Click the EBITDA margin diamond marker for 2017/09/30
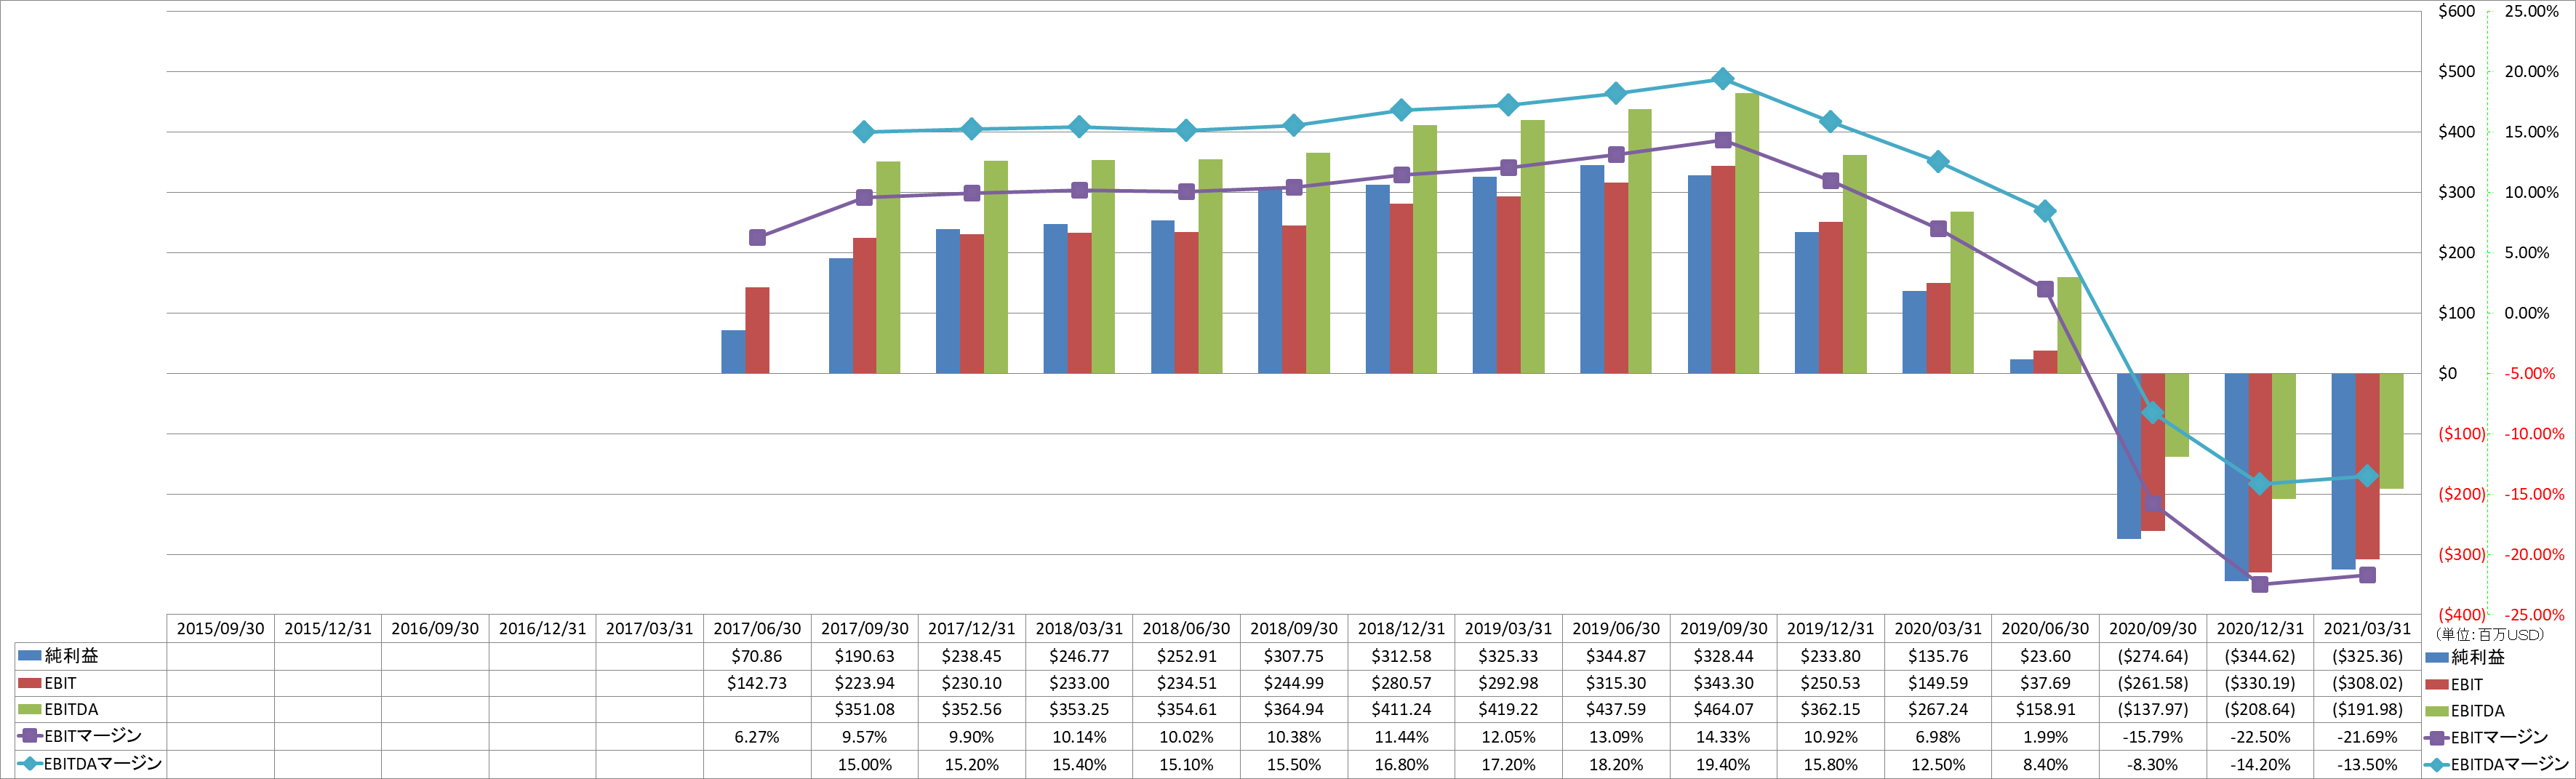Viewport: 2576px width, 779px height. pos(864,132)
